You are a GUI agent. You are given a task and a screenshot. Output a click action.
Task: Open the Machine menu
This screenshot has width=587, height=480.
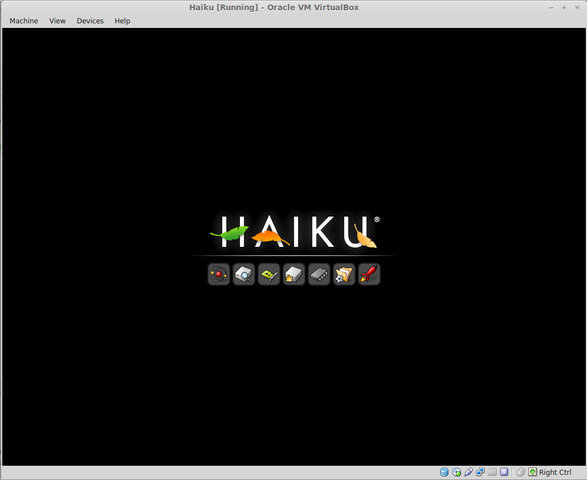pyautogui.click(x=24, y=21)
